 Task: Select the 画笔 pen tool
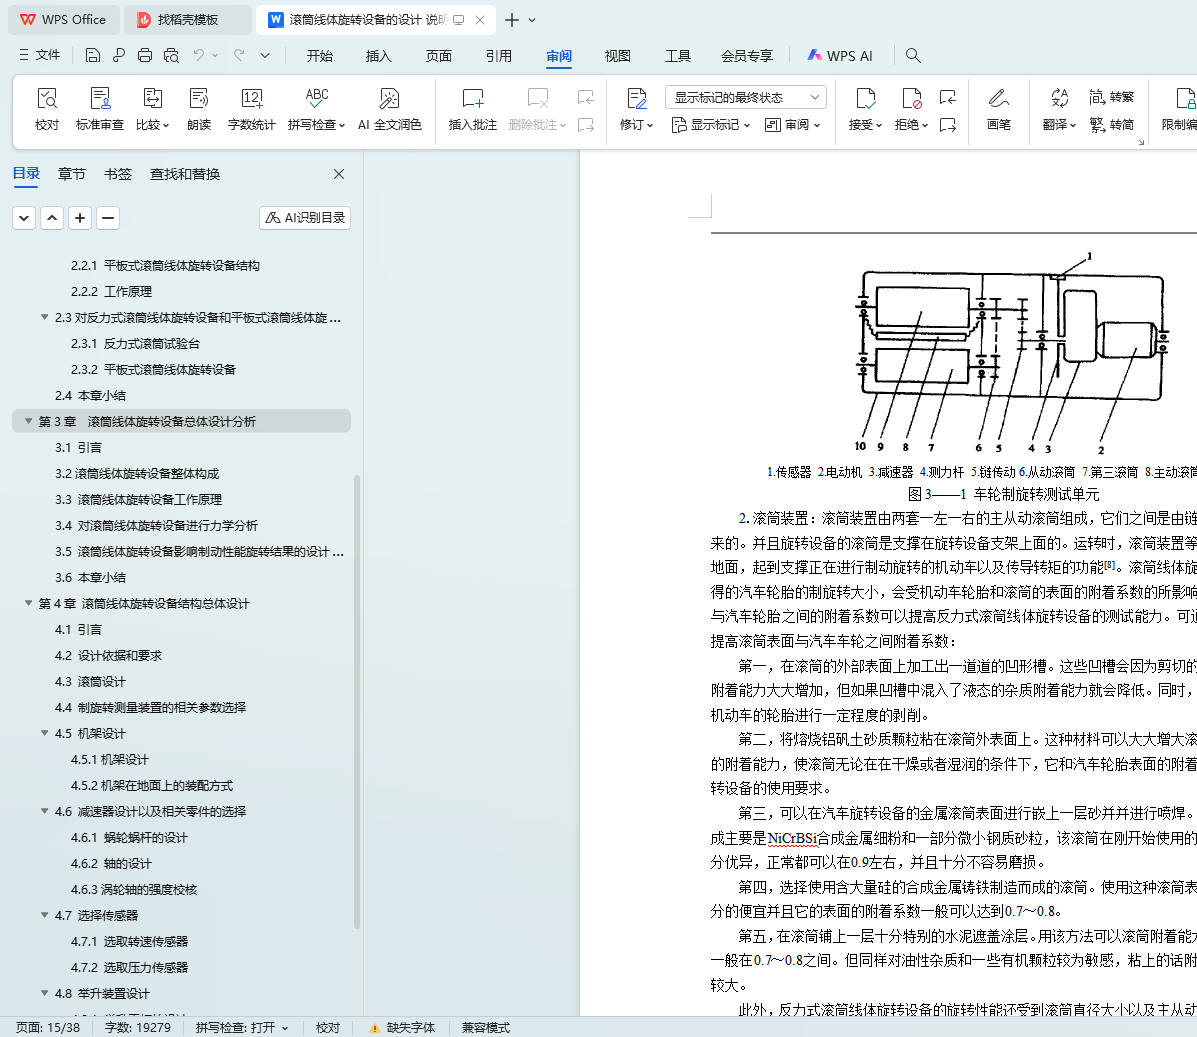tap(999, 109)
